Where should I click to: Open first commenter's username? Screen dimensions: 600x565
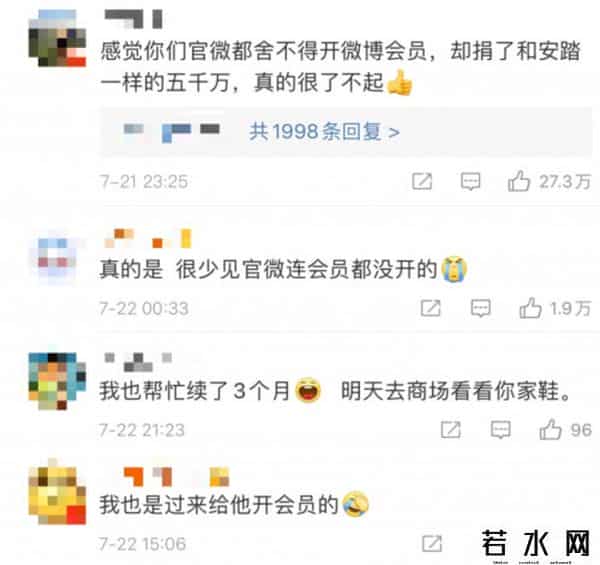[133, 19]
